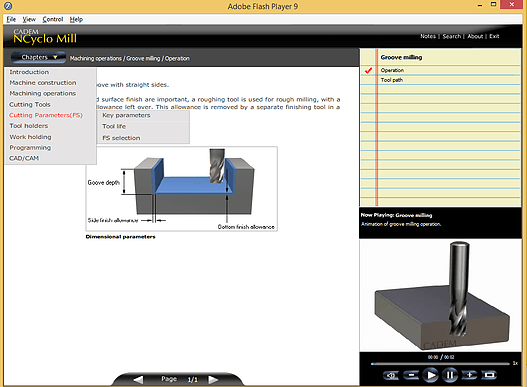Click the Now Playing: Groove milling label
This screenshot has width=527, height=387.
click(397, 215)
